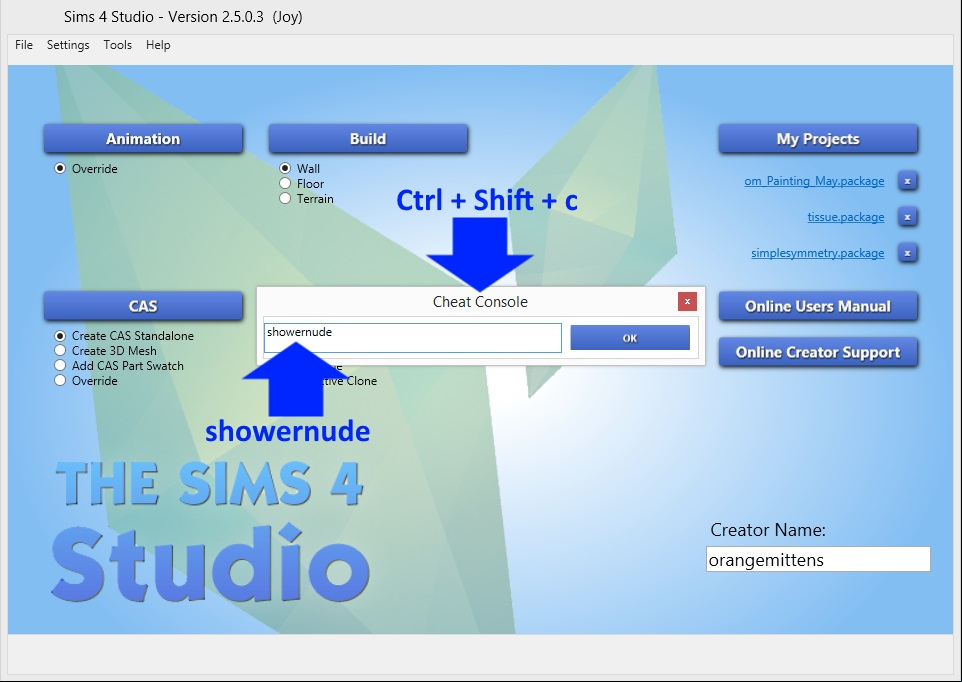962x682 pixels.
Task: Remove simplesymmetry.package from the project list
Action: coord(907,253)
